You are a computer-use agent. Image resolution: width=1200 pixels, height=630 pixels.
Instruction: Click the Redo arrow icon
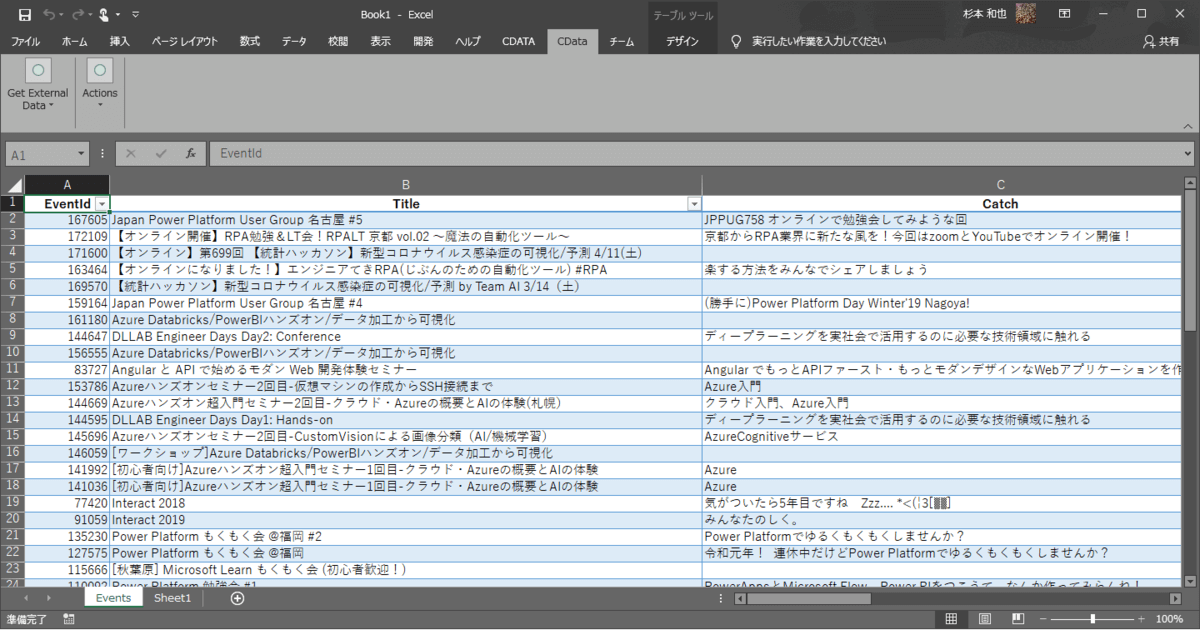(x=79, y=15)
